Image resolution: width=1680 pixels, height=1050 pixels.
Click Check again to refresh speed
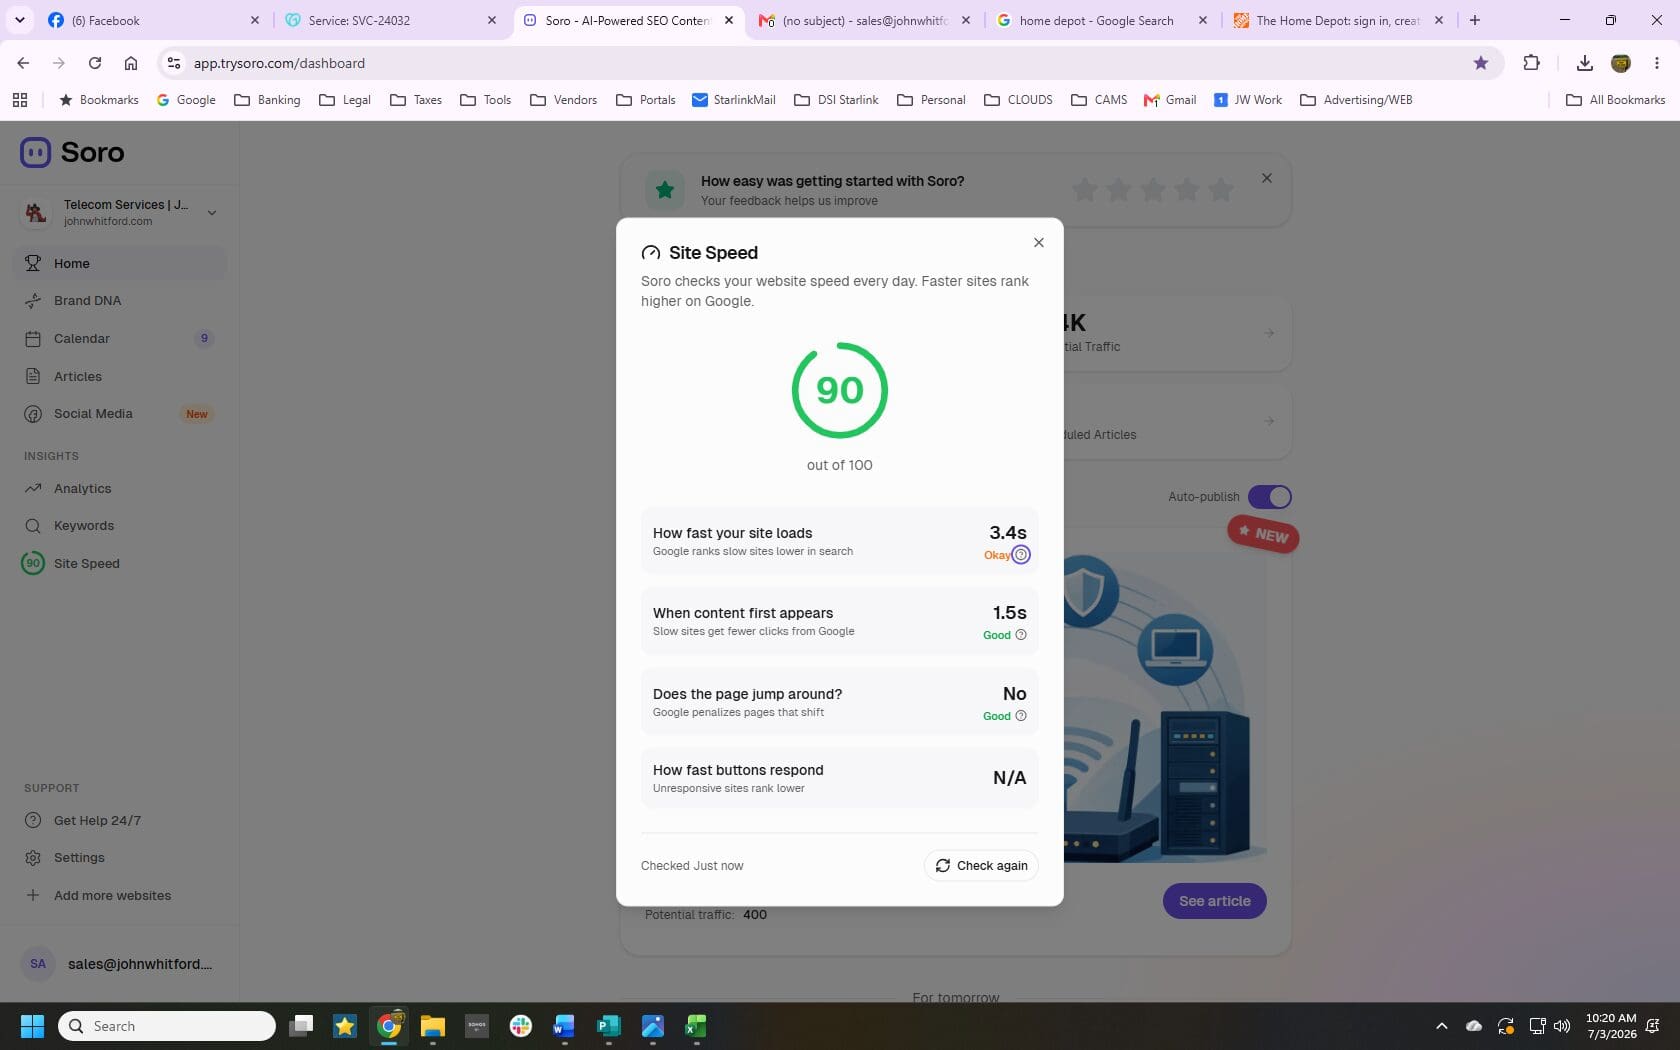(981, 866)
